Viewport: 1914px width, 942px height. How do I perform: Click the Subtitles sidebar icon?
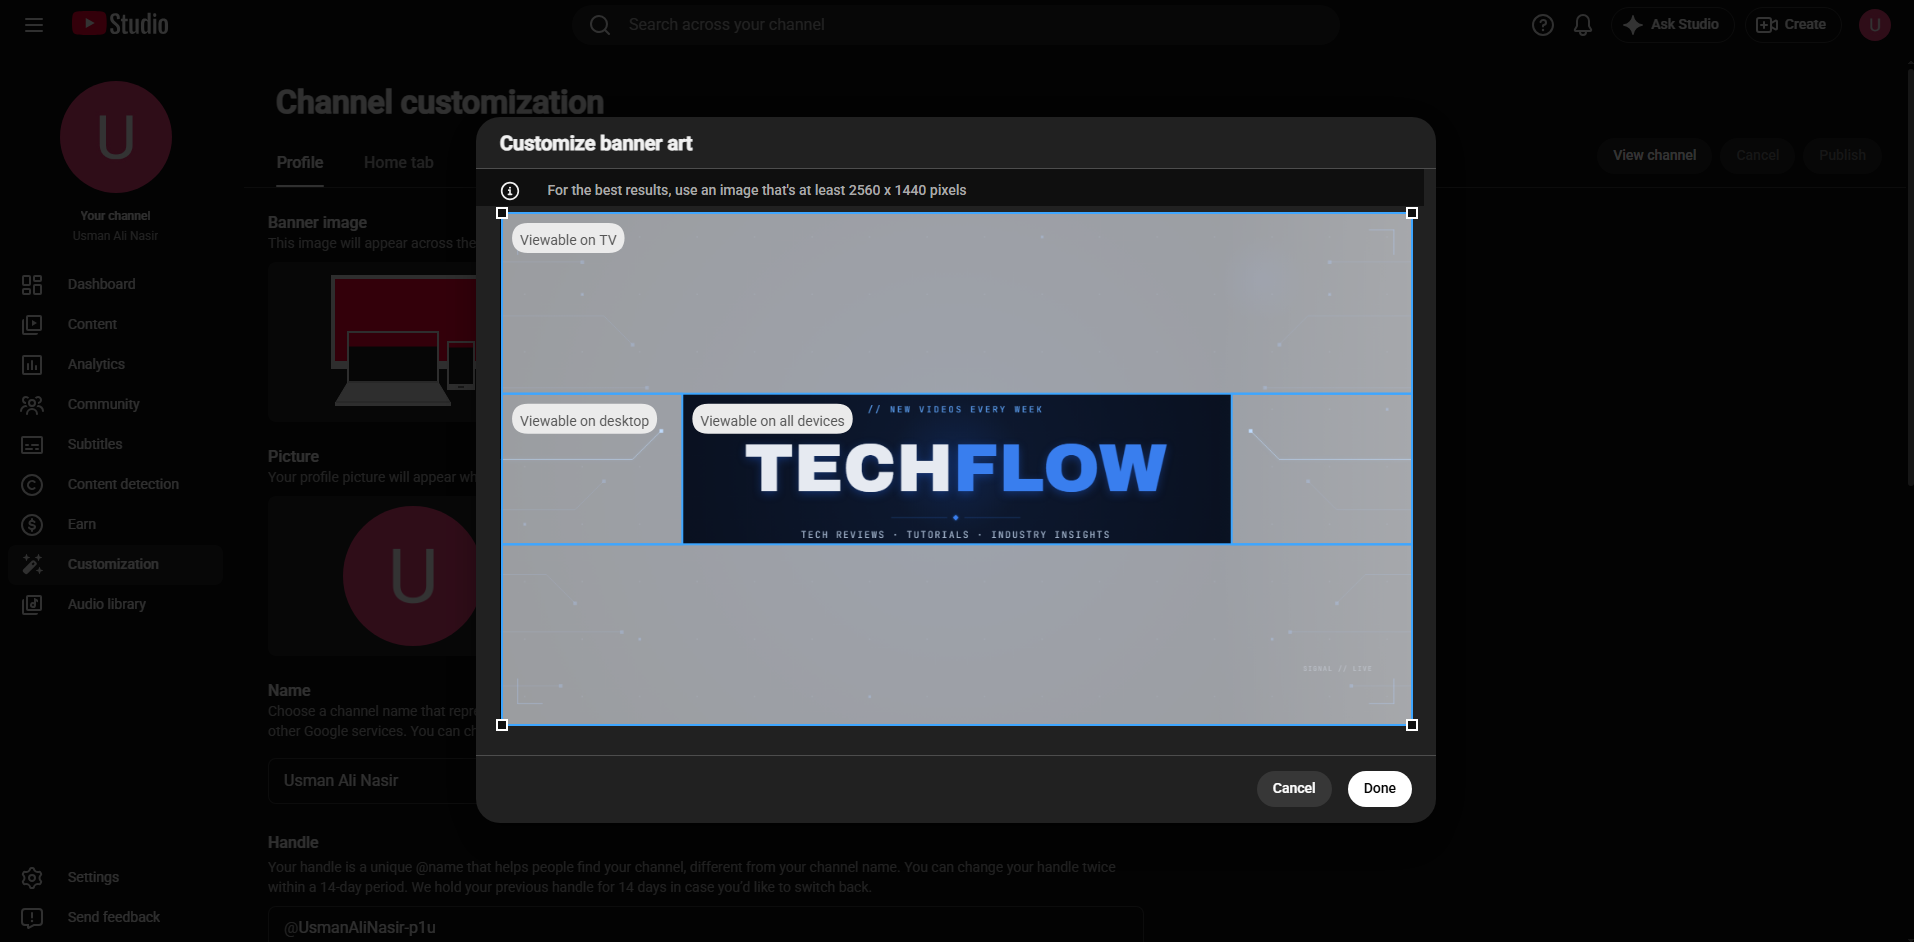pos(32,445)
